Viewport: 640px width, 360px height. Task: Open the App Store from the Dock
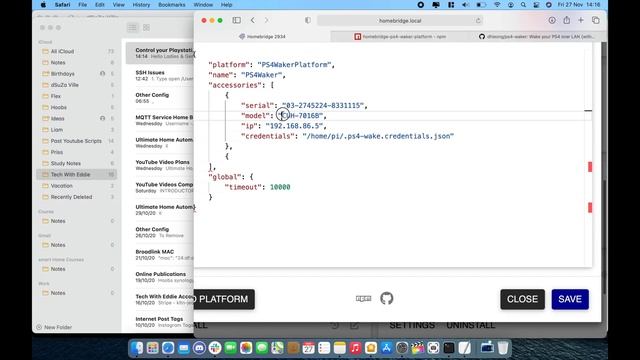(386, 348)
